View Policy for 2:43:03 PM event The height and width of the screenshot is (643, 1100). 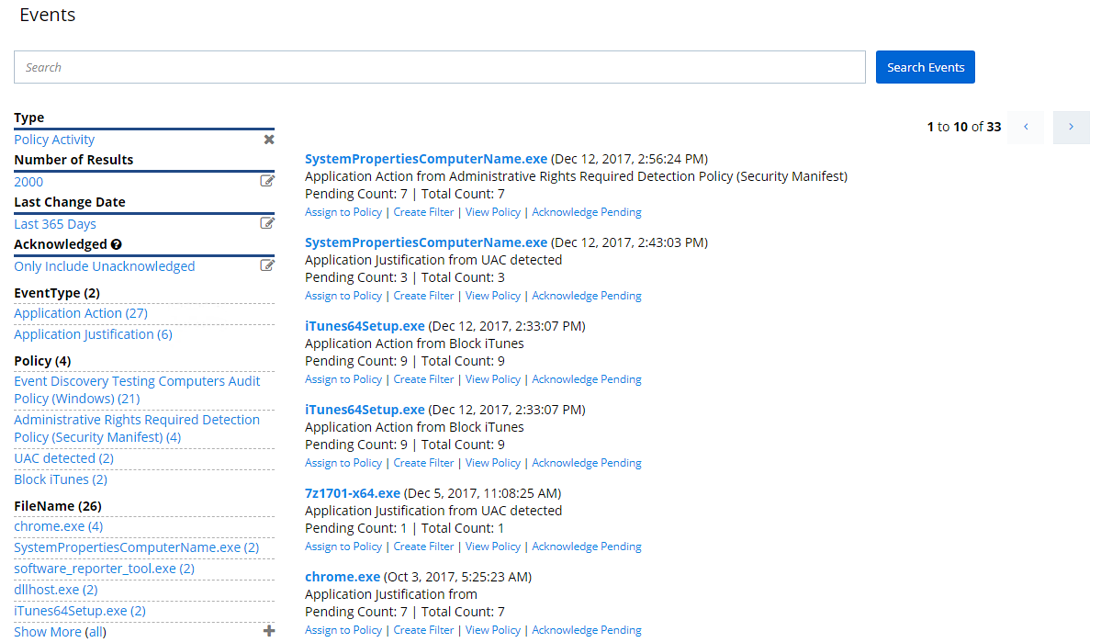(x=493, y=296)
